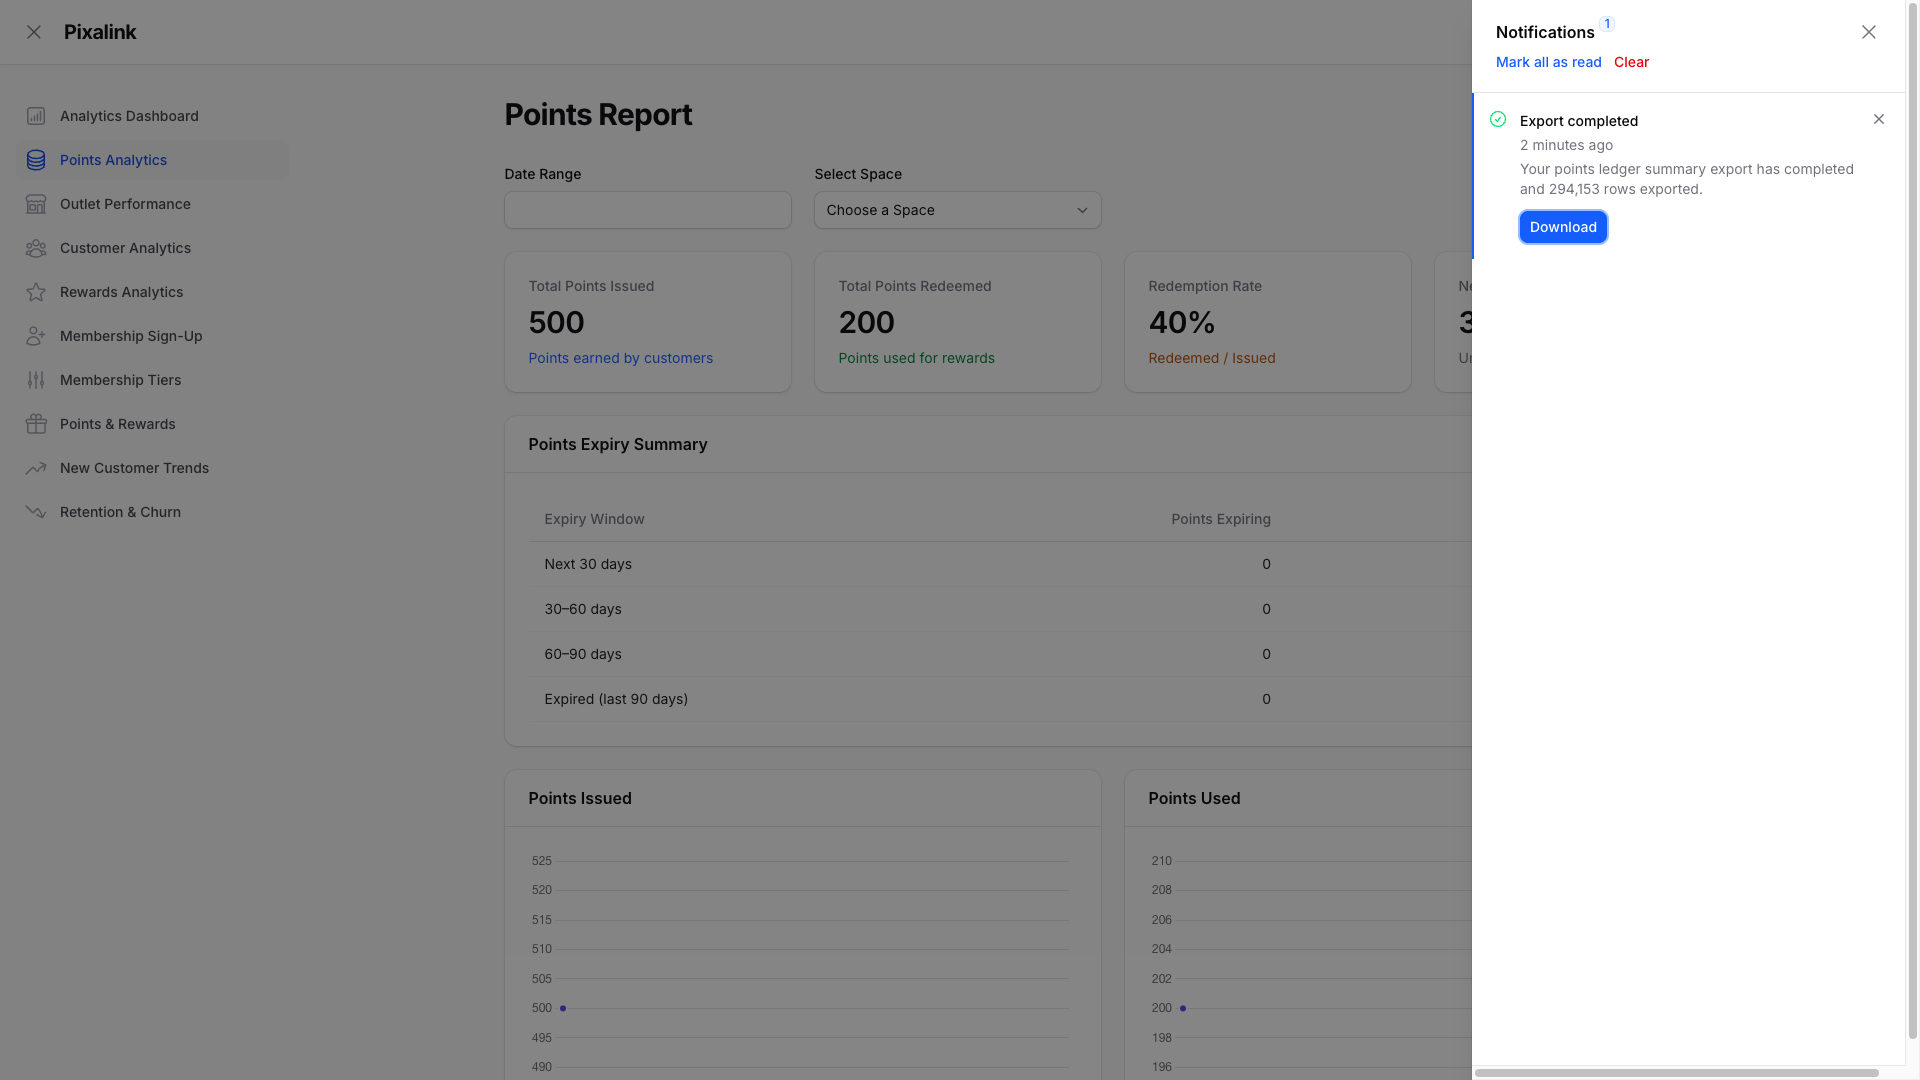Click the 'Expired (last 90 days)' row label
1920x1080 pixels.
click(616, 699)
